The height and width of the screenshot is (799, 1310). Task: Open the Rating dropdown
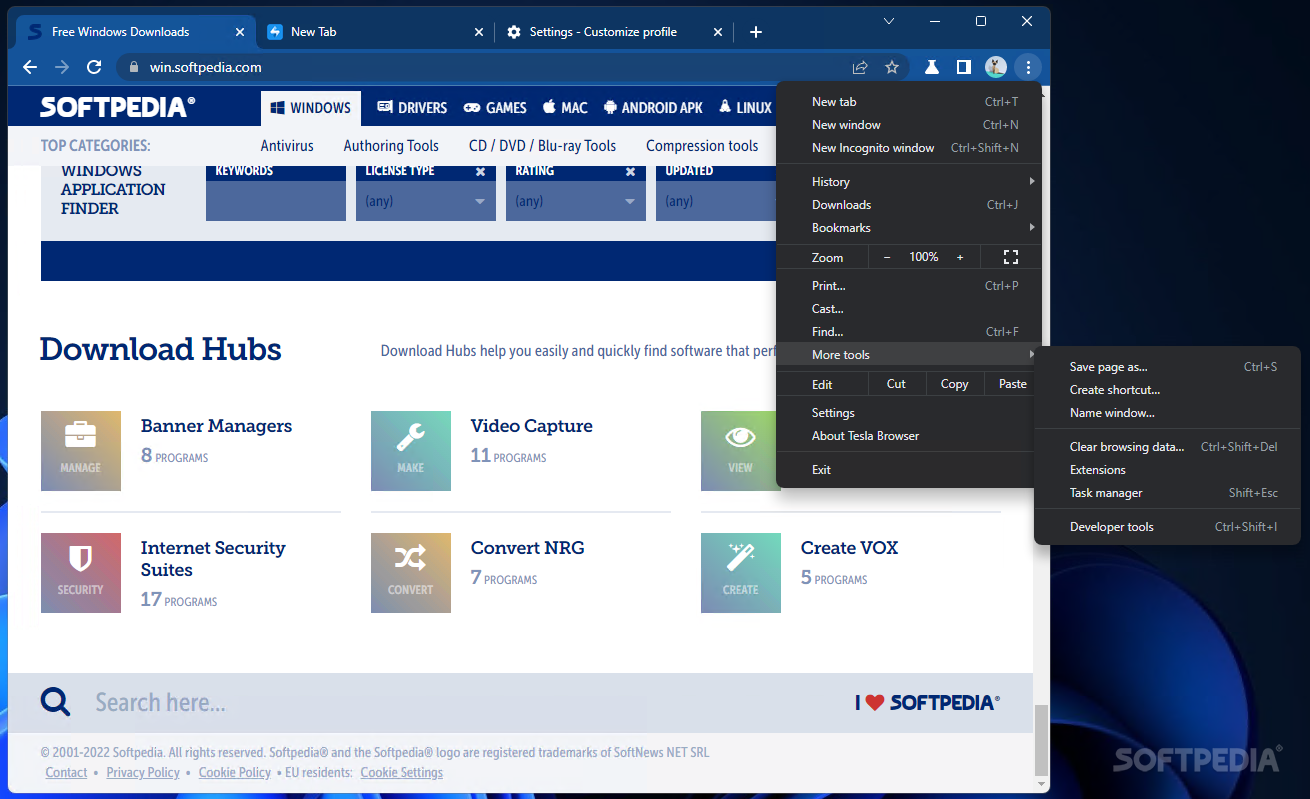576,201
